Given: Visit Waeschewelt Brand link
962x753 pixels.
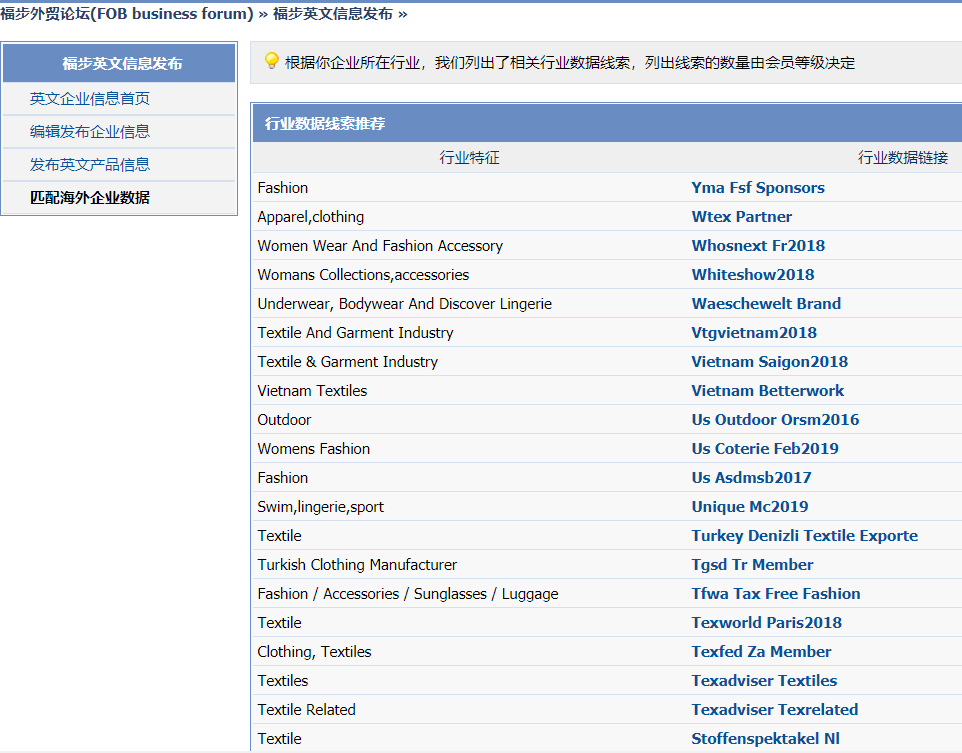Looking at the screenshot, I should pos(766,304).
